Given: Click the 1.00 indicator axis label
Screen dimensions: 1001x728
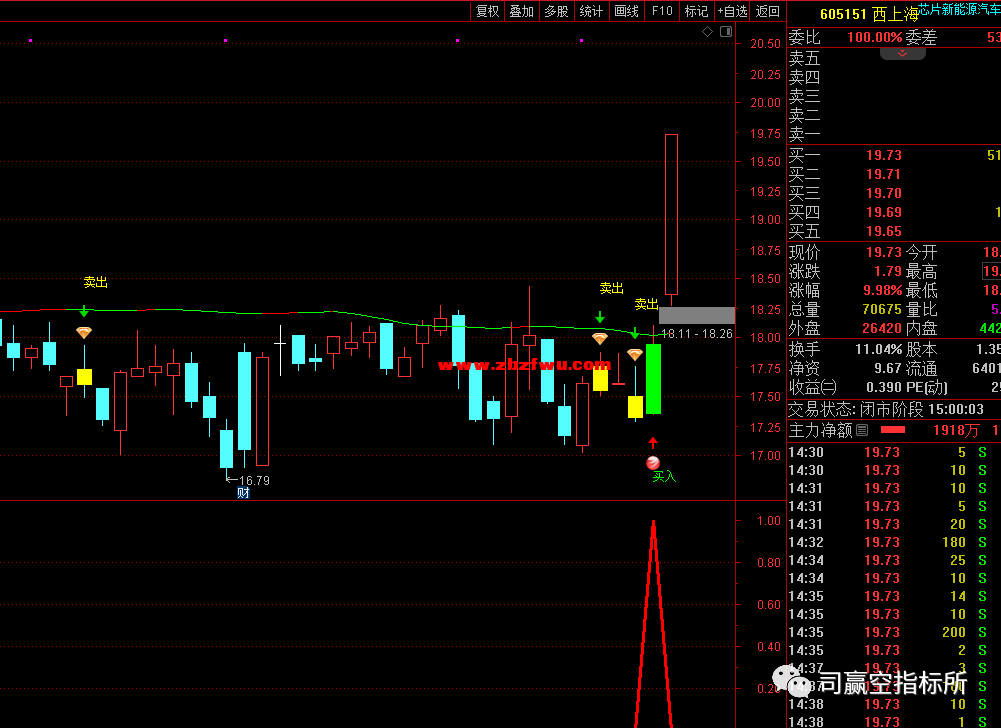Looking at the screenshot, I should 769,520.
